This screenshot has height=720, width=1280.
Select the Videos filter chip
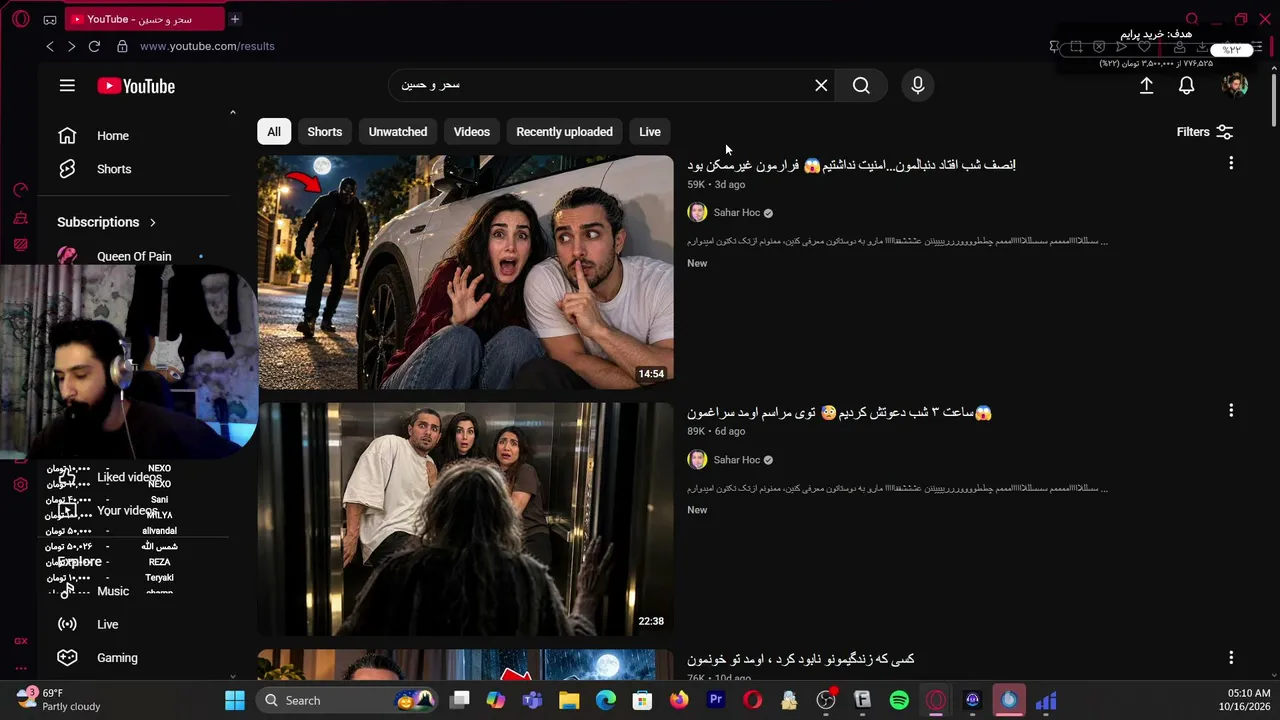point(472,132)
